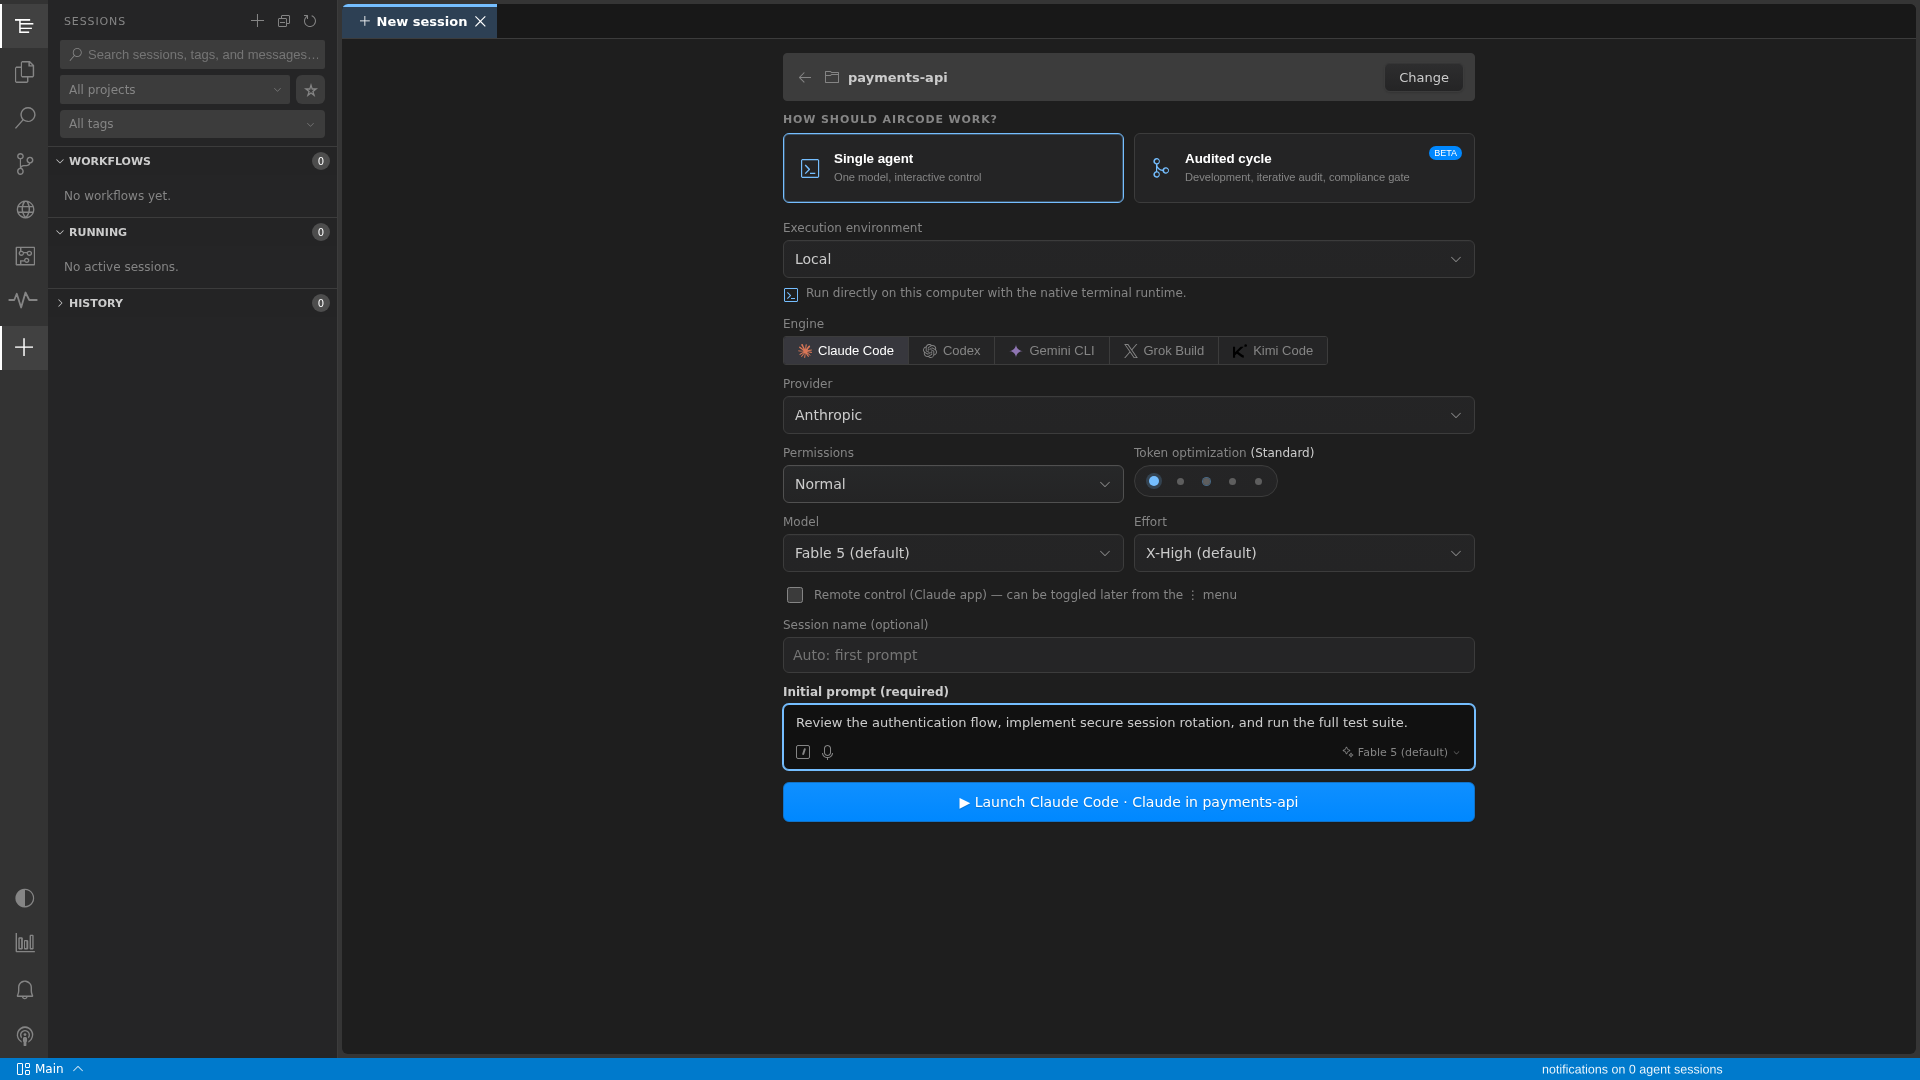Select the last token optimization dot

coord(1258,481)
